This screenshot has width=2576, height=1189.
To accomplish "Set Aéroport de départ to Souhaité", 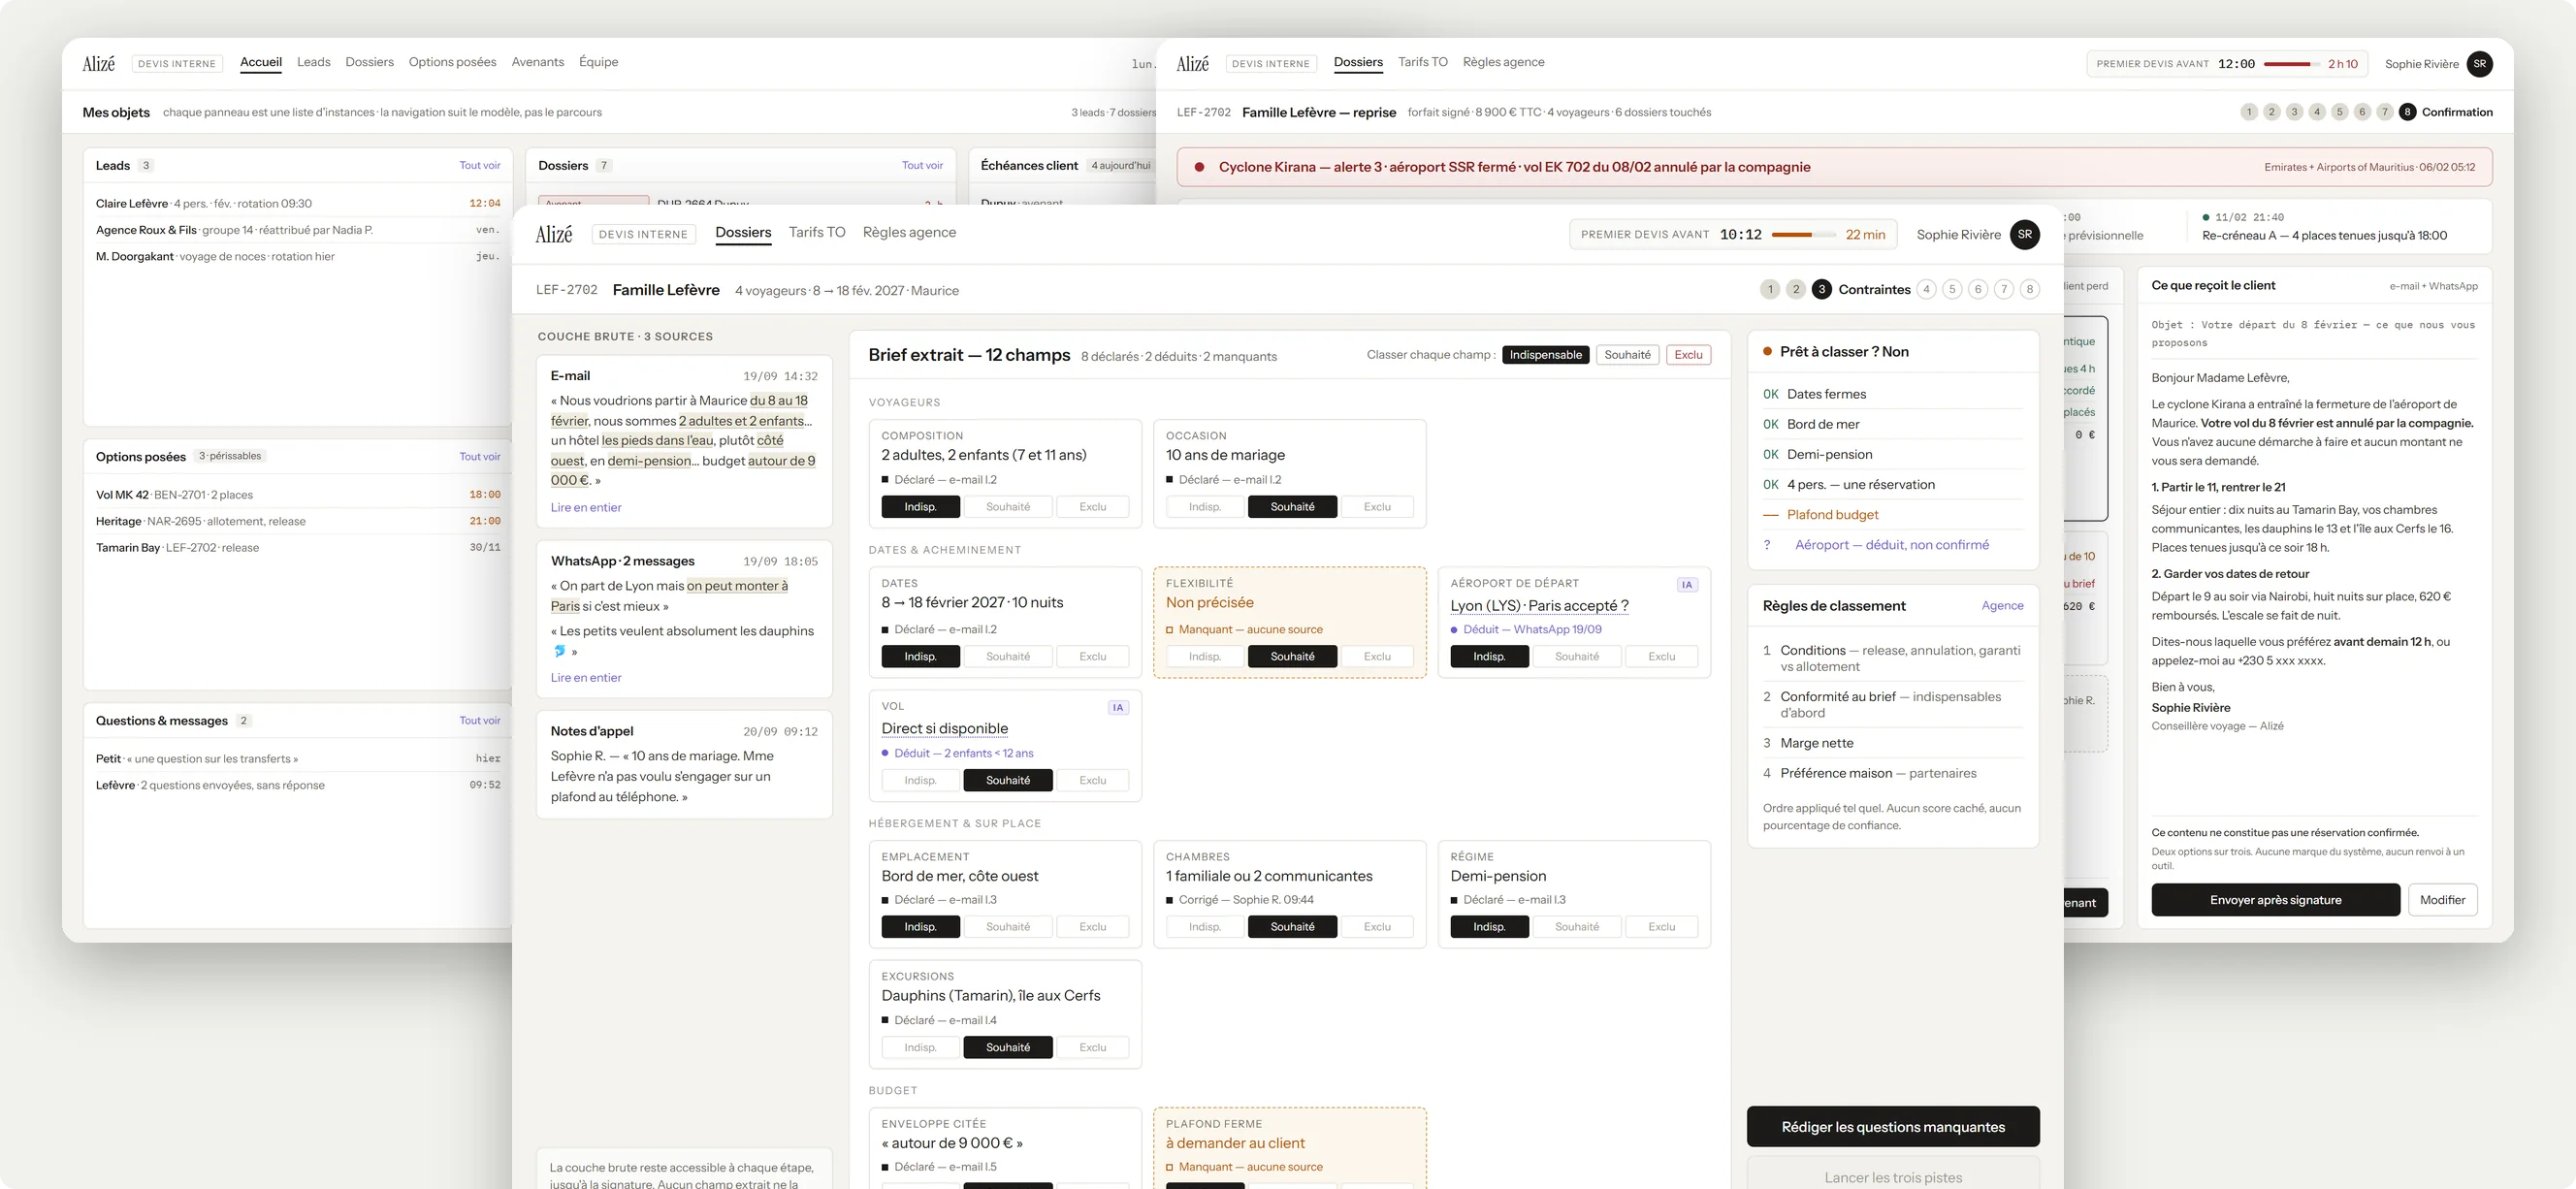I will click(x=1577, y=656).
